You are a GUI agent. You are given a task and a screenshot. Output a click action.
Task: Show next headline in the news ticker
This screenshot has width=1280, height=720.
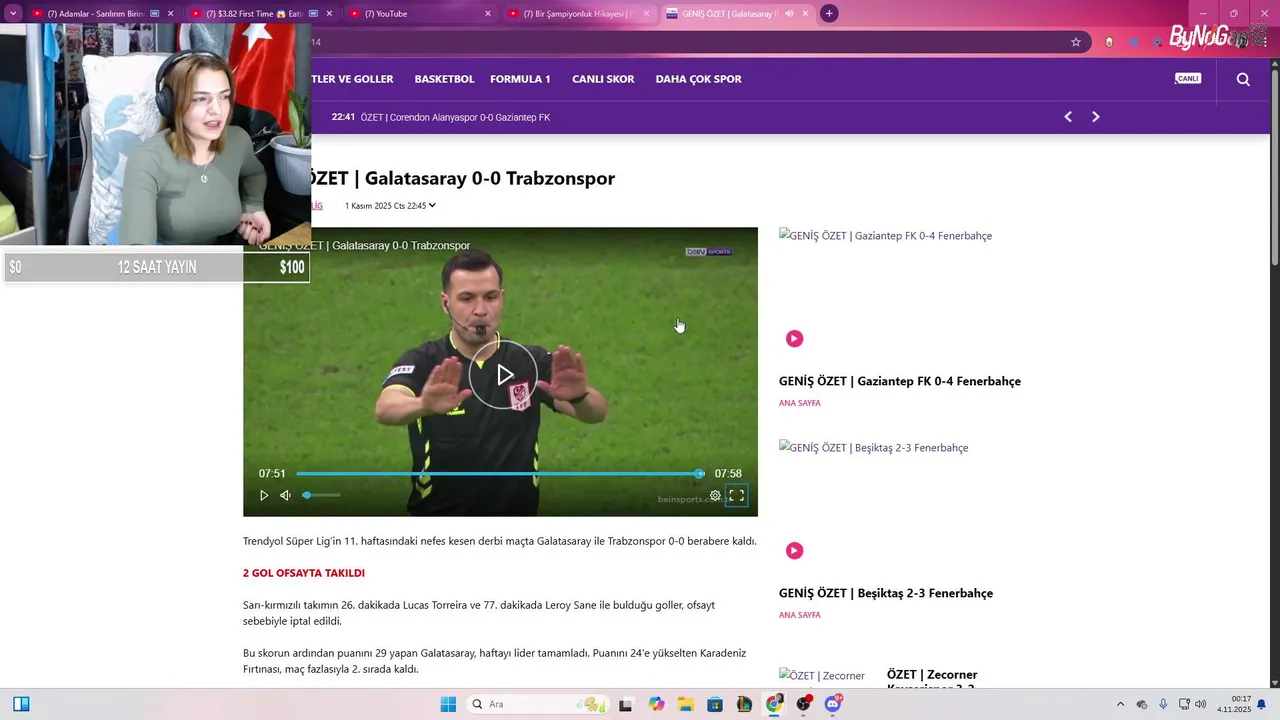coord(1096,117)
